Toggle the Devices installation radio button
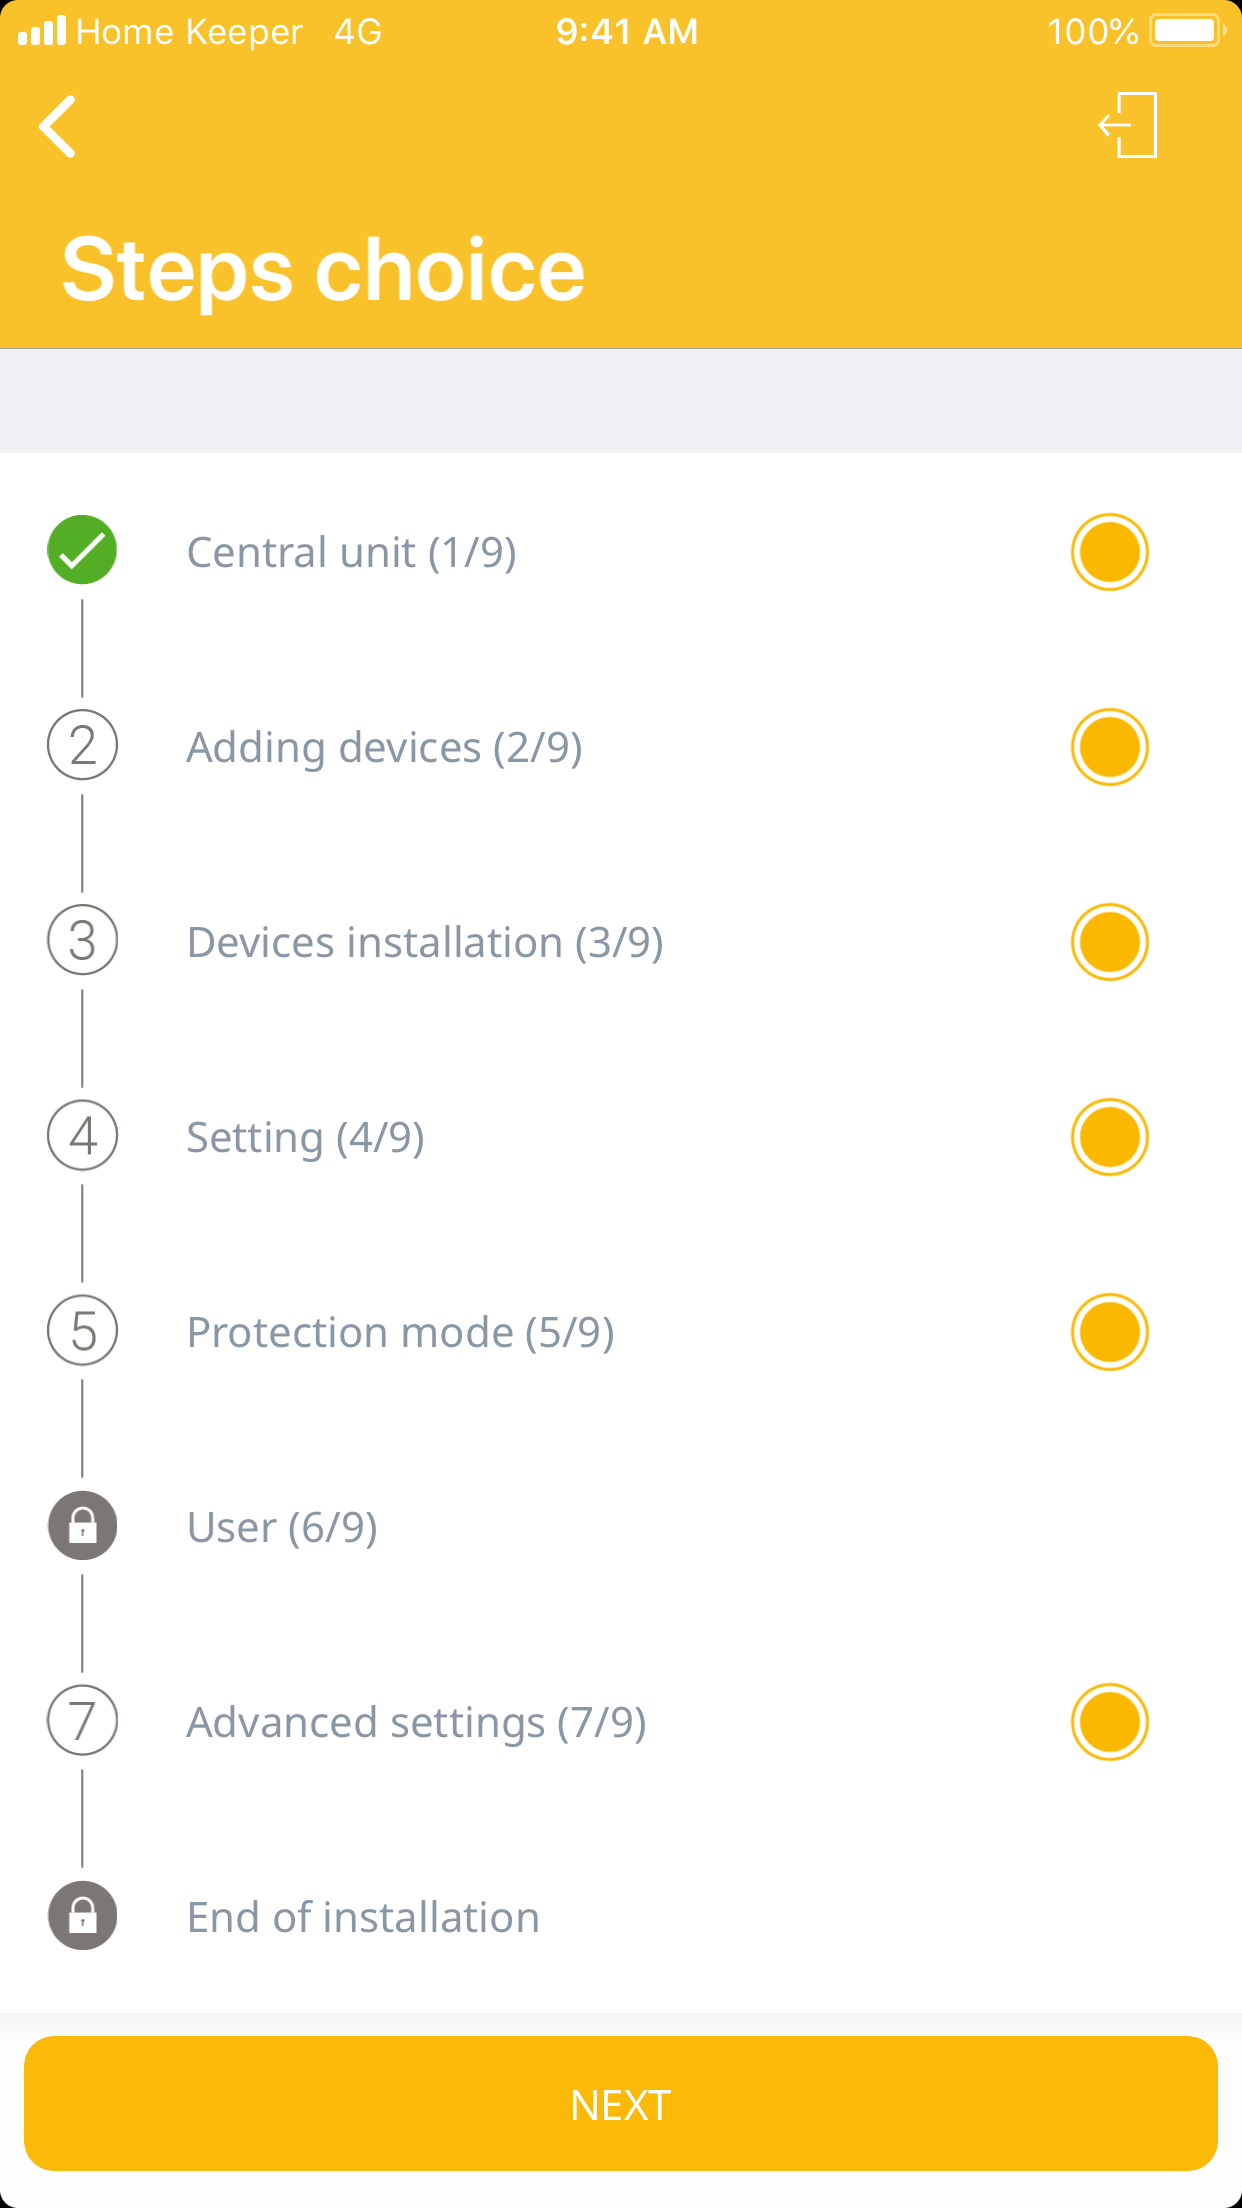The image size is (1242, 2208). (x=1109, y=942)
